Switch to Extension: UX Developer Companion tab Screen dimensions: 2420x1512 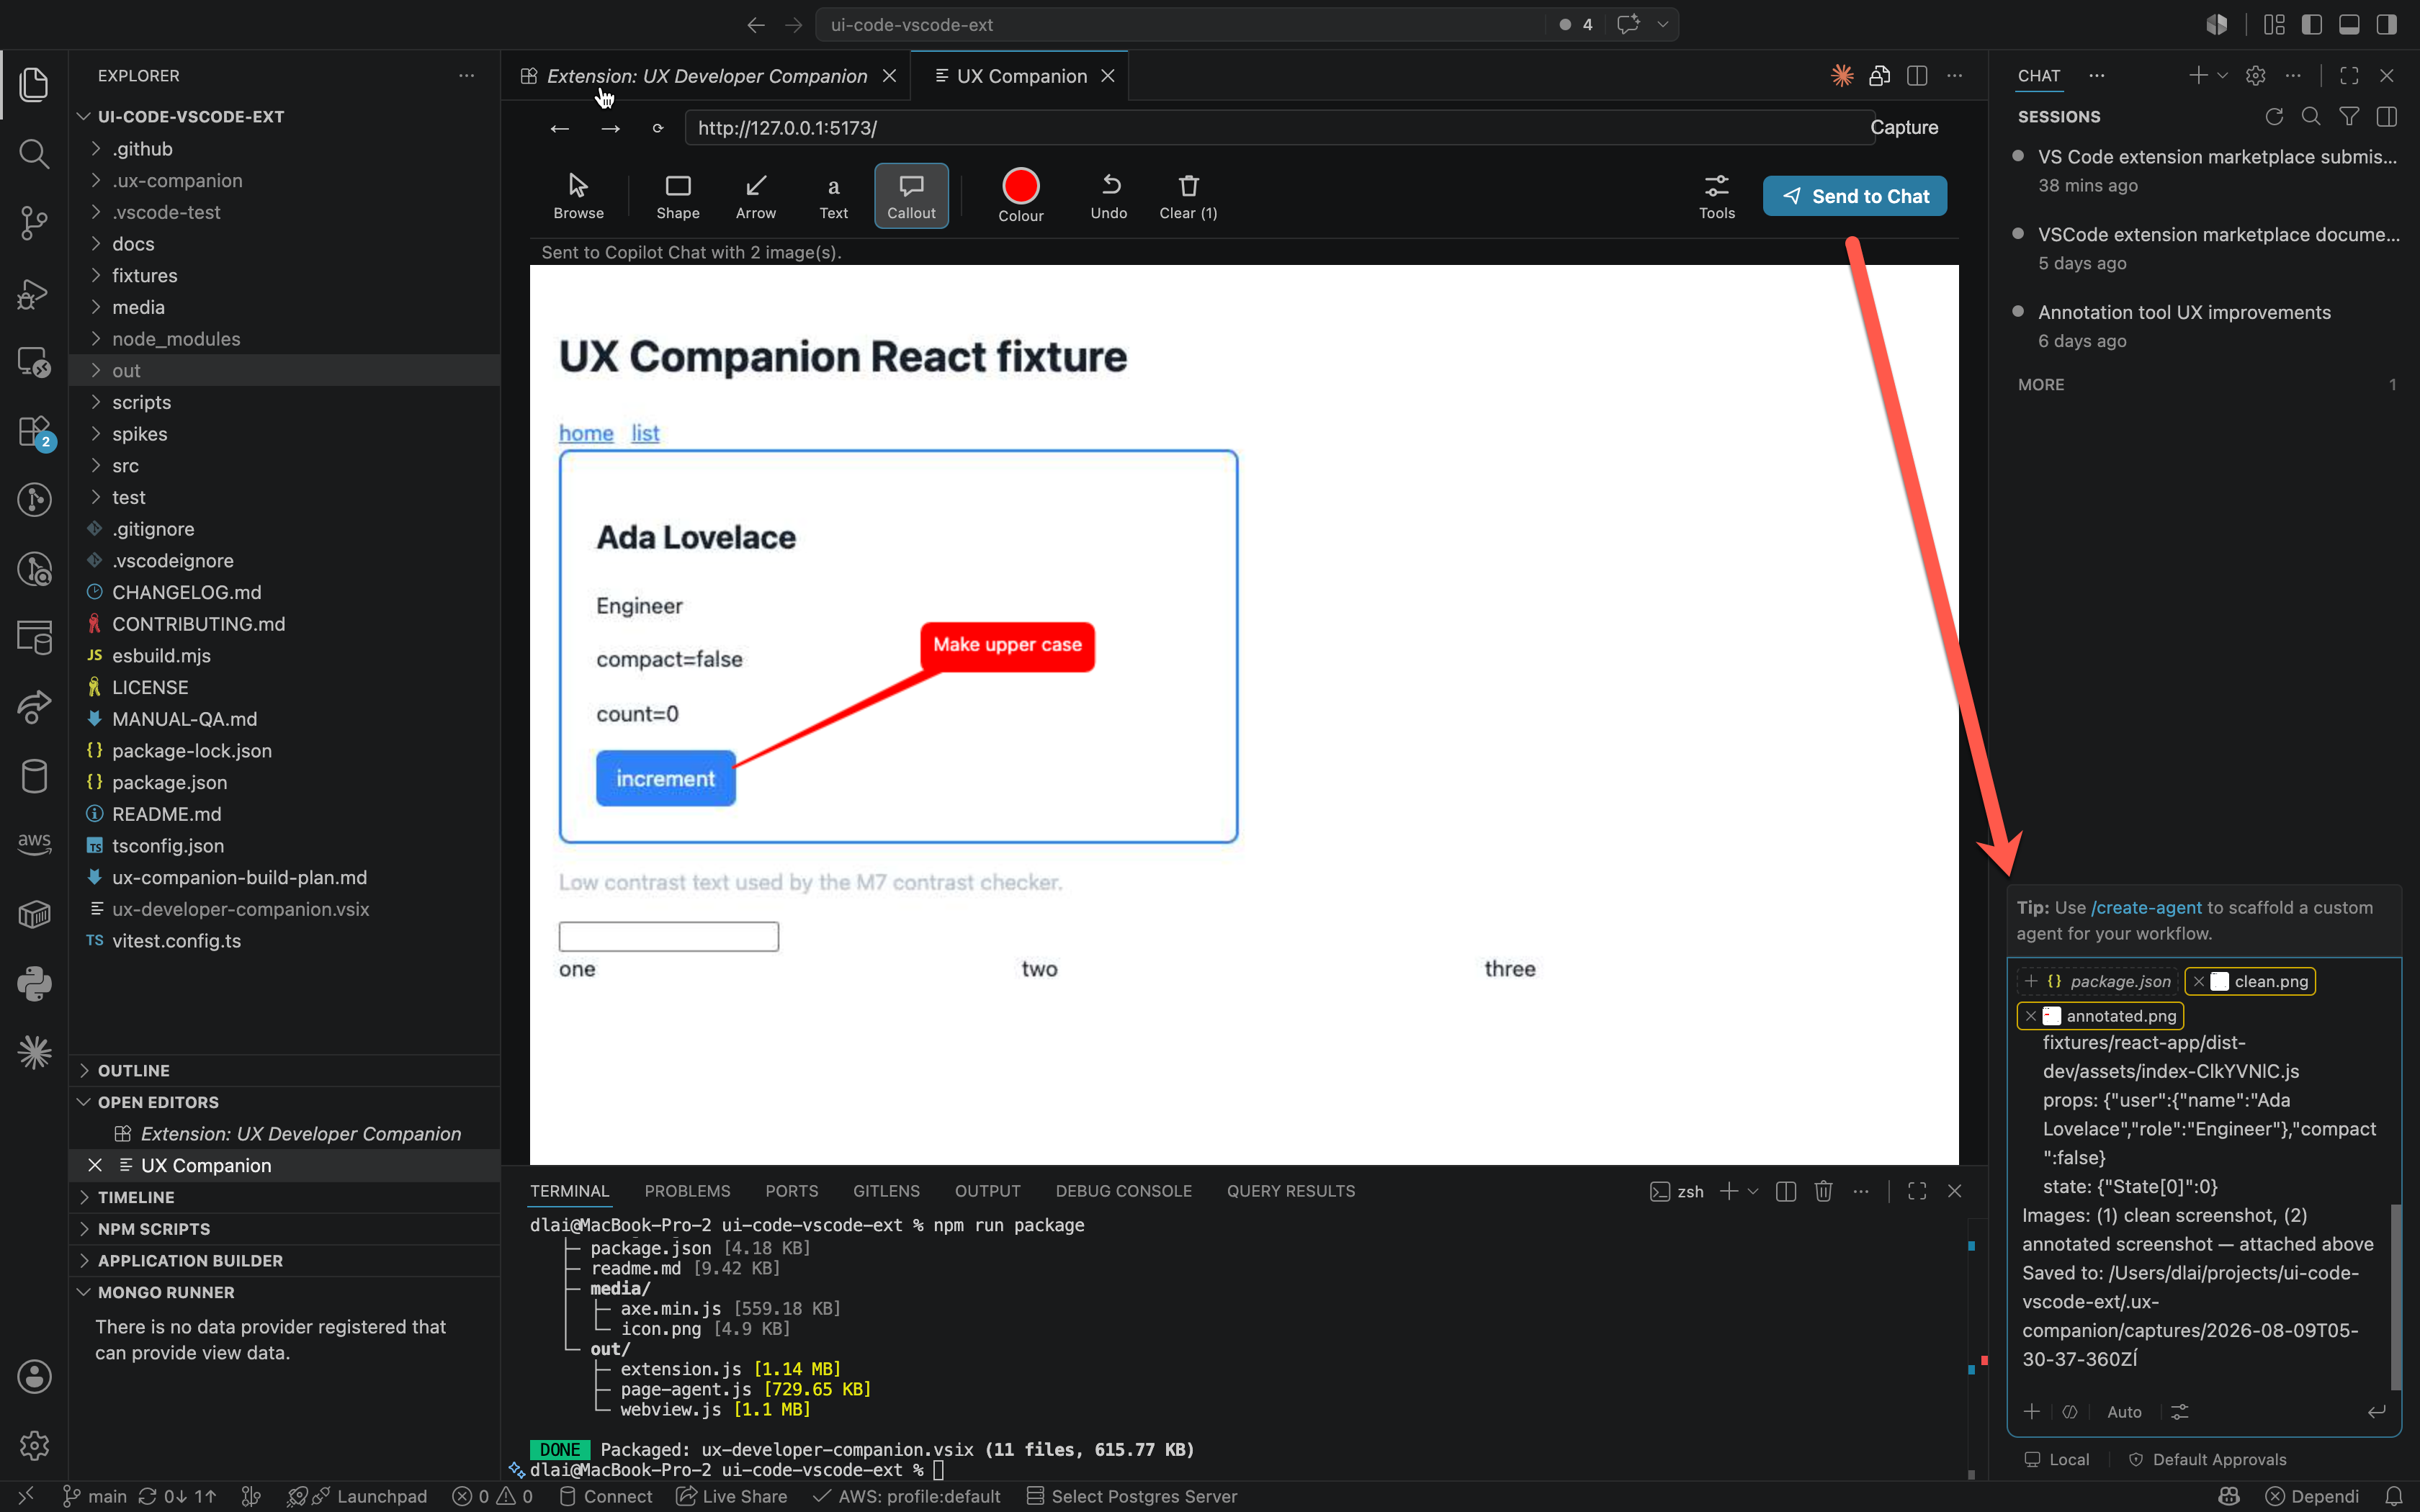point(706,76)
